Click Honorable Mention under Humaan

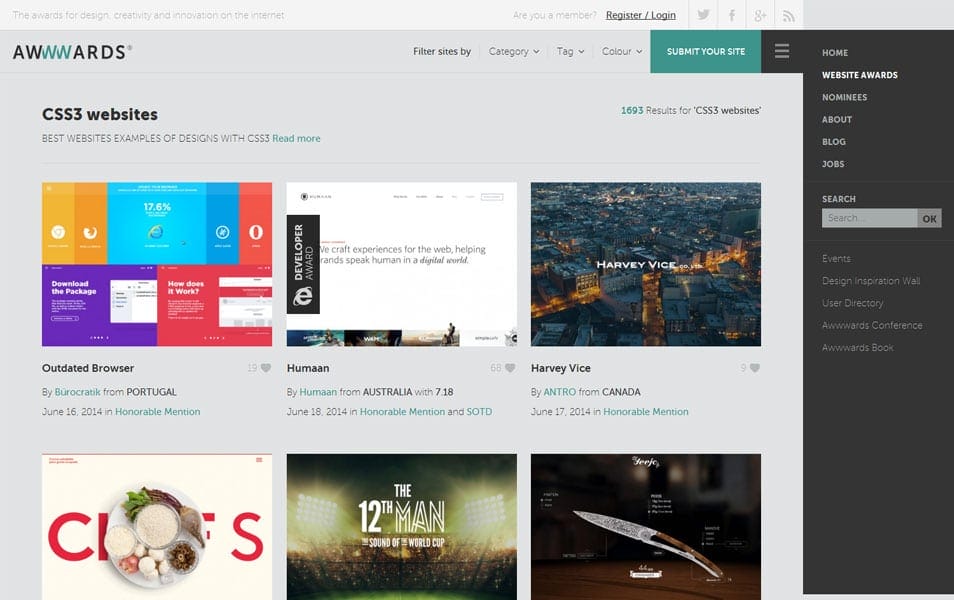click(x=402, y=412)
